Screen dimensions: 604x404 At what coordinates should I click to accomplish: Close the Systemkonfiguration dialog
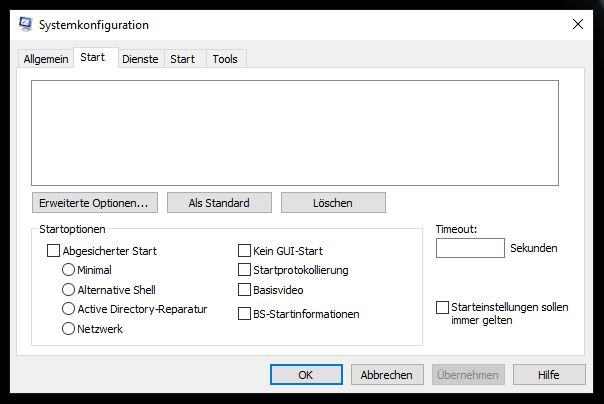(x=577, y=24)
